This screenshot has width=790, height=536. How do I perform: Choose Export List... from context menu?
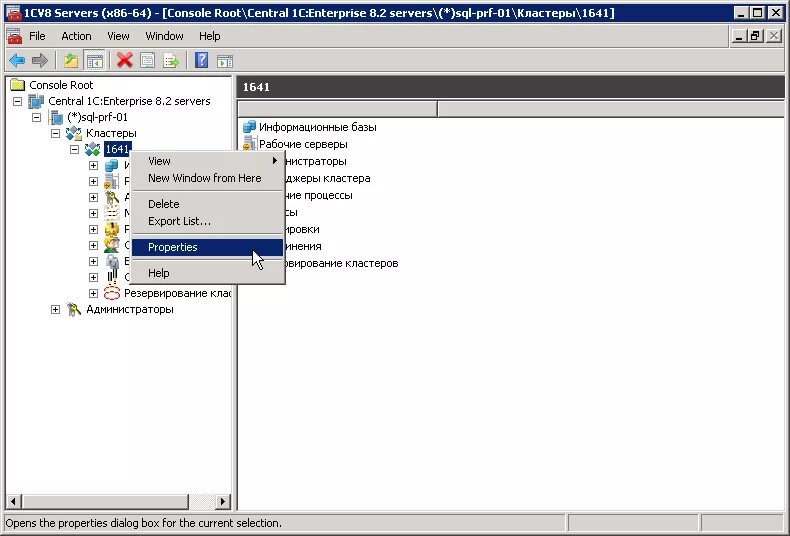[x=208, y=221]
